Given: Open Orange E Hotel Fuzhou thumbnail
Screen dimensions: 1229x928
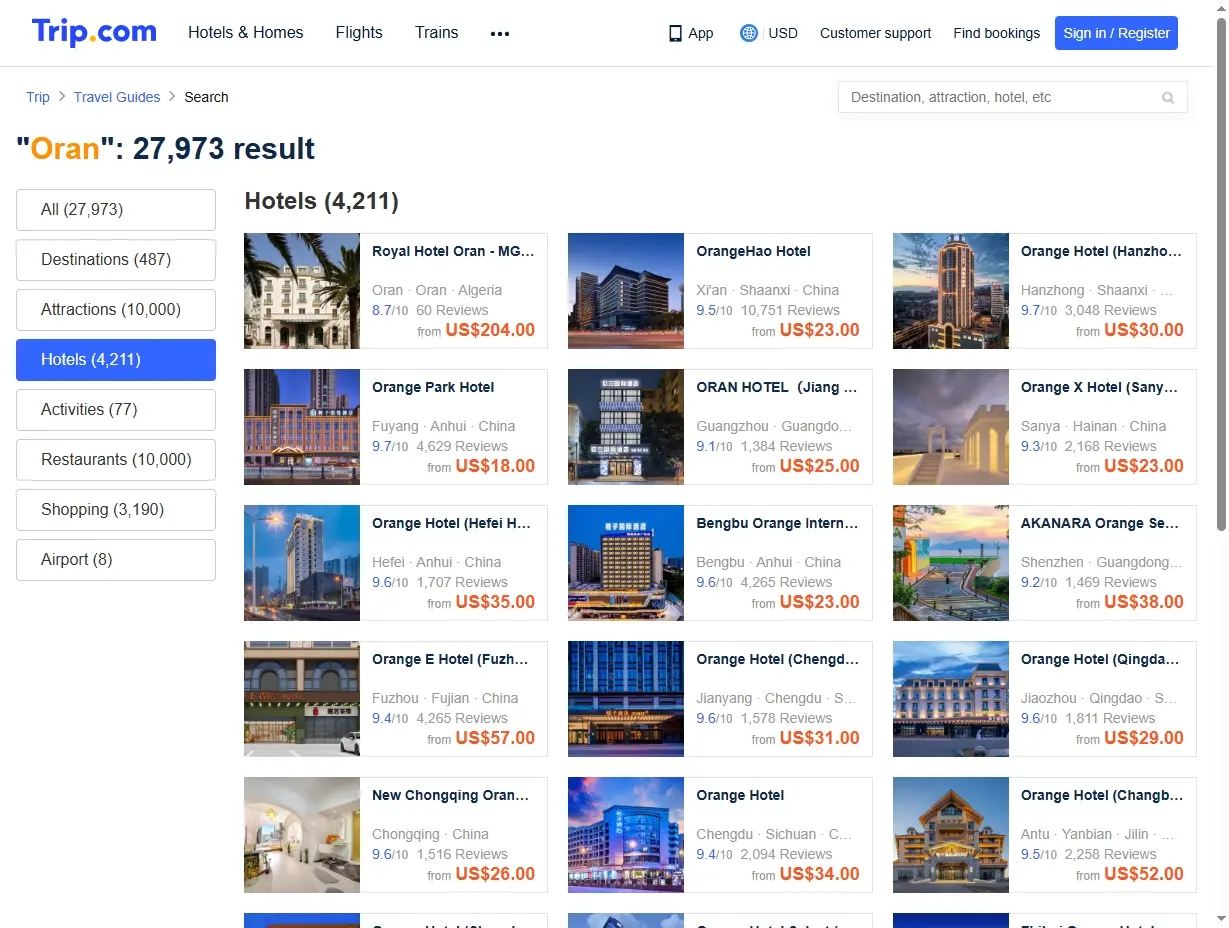Looking at the screenshot, I should (x=302, y=699).
